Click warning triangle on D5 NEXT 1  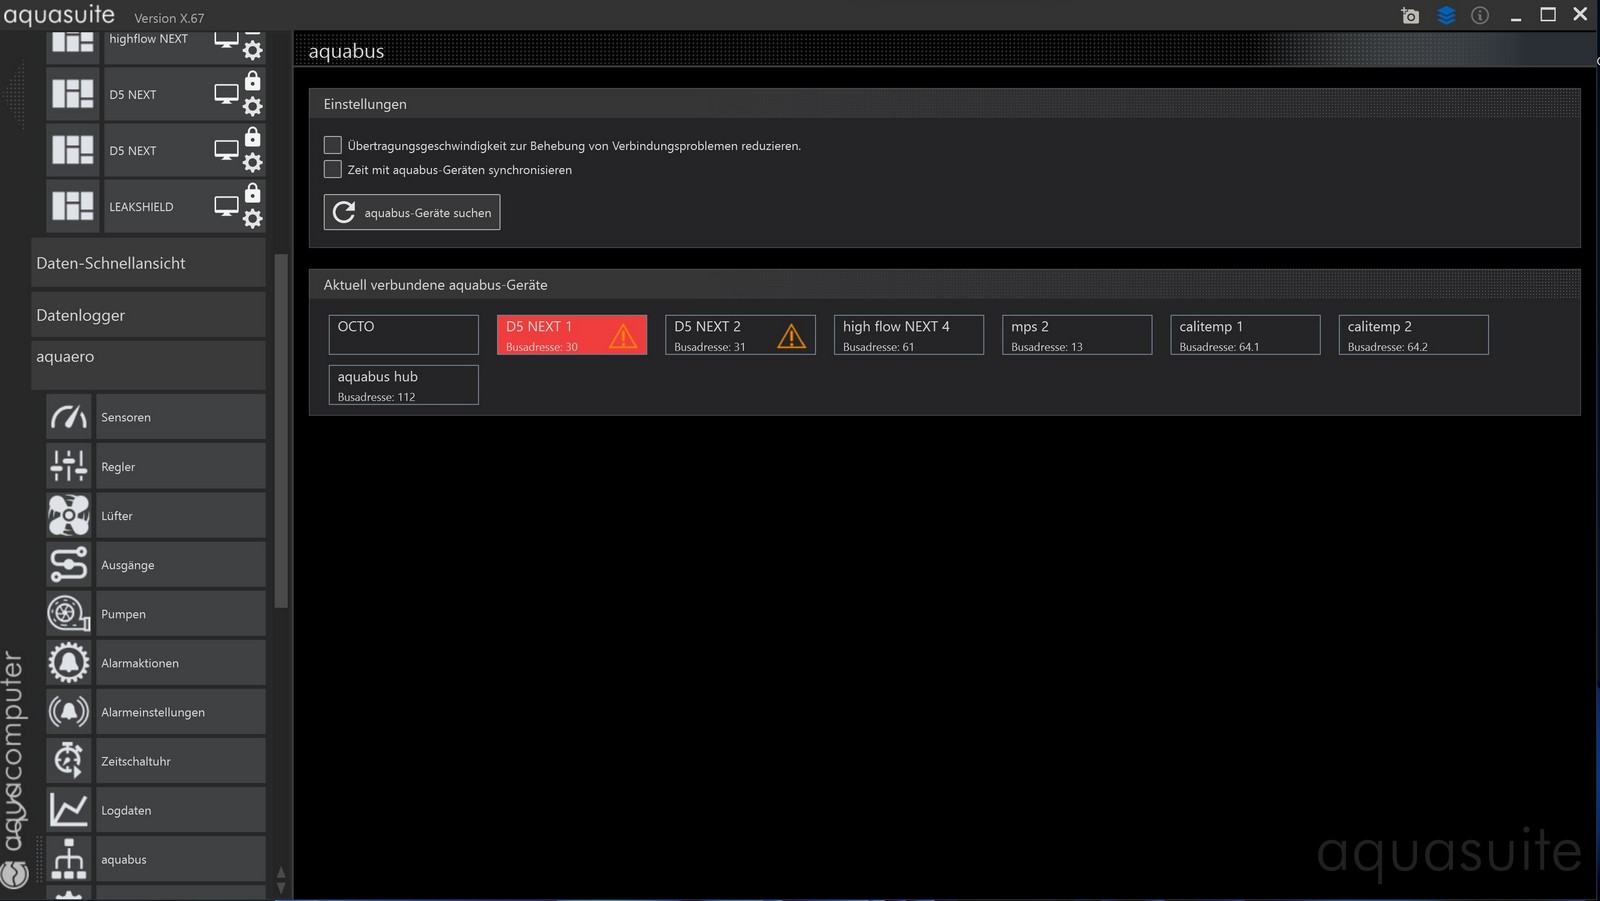pyautogui.click(x=623, y=336)
